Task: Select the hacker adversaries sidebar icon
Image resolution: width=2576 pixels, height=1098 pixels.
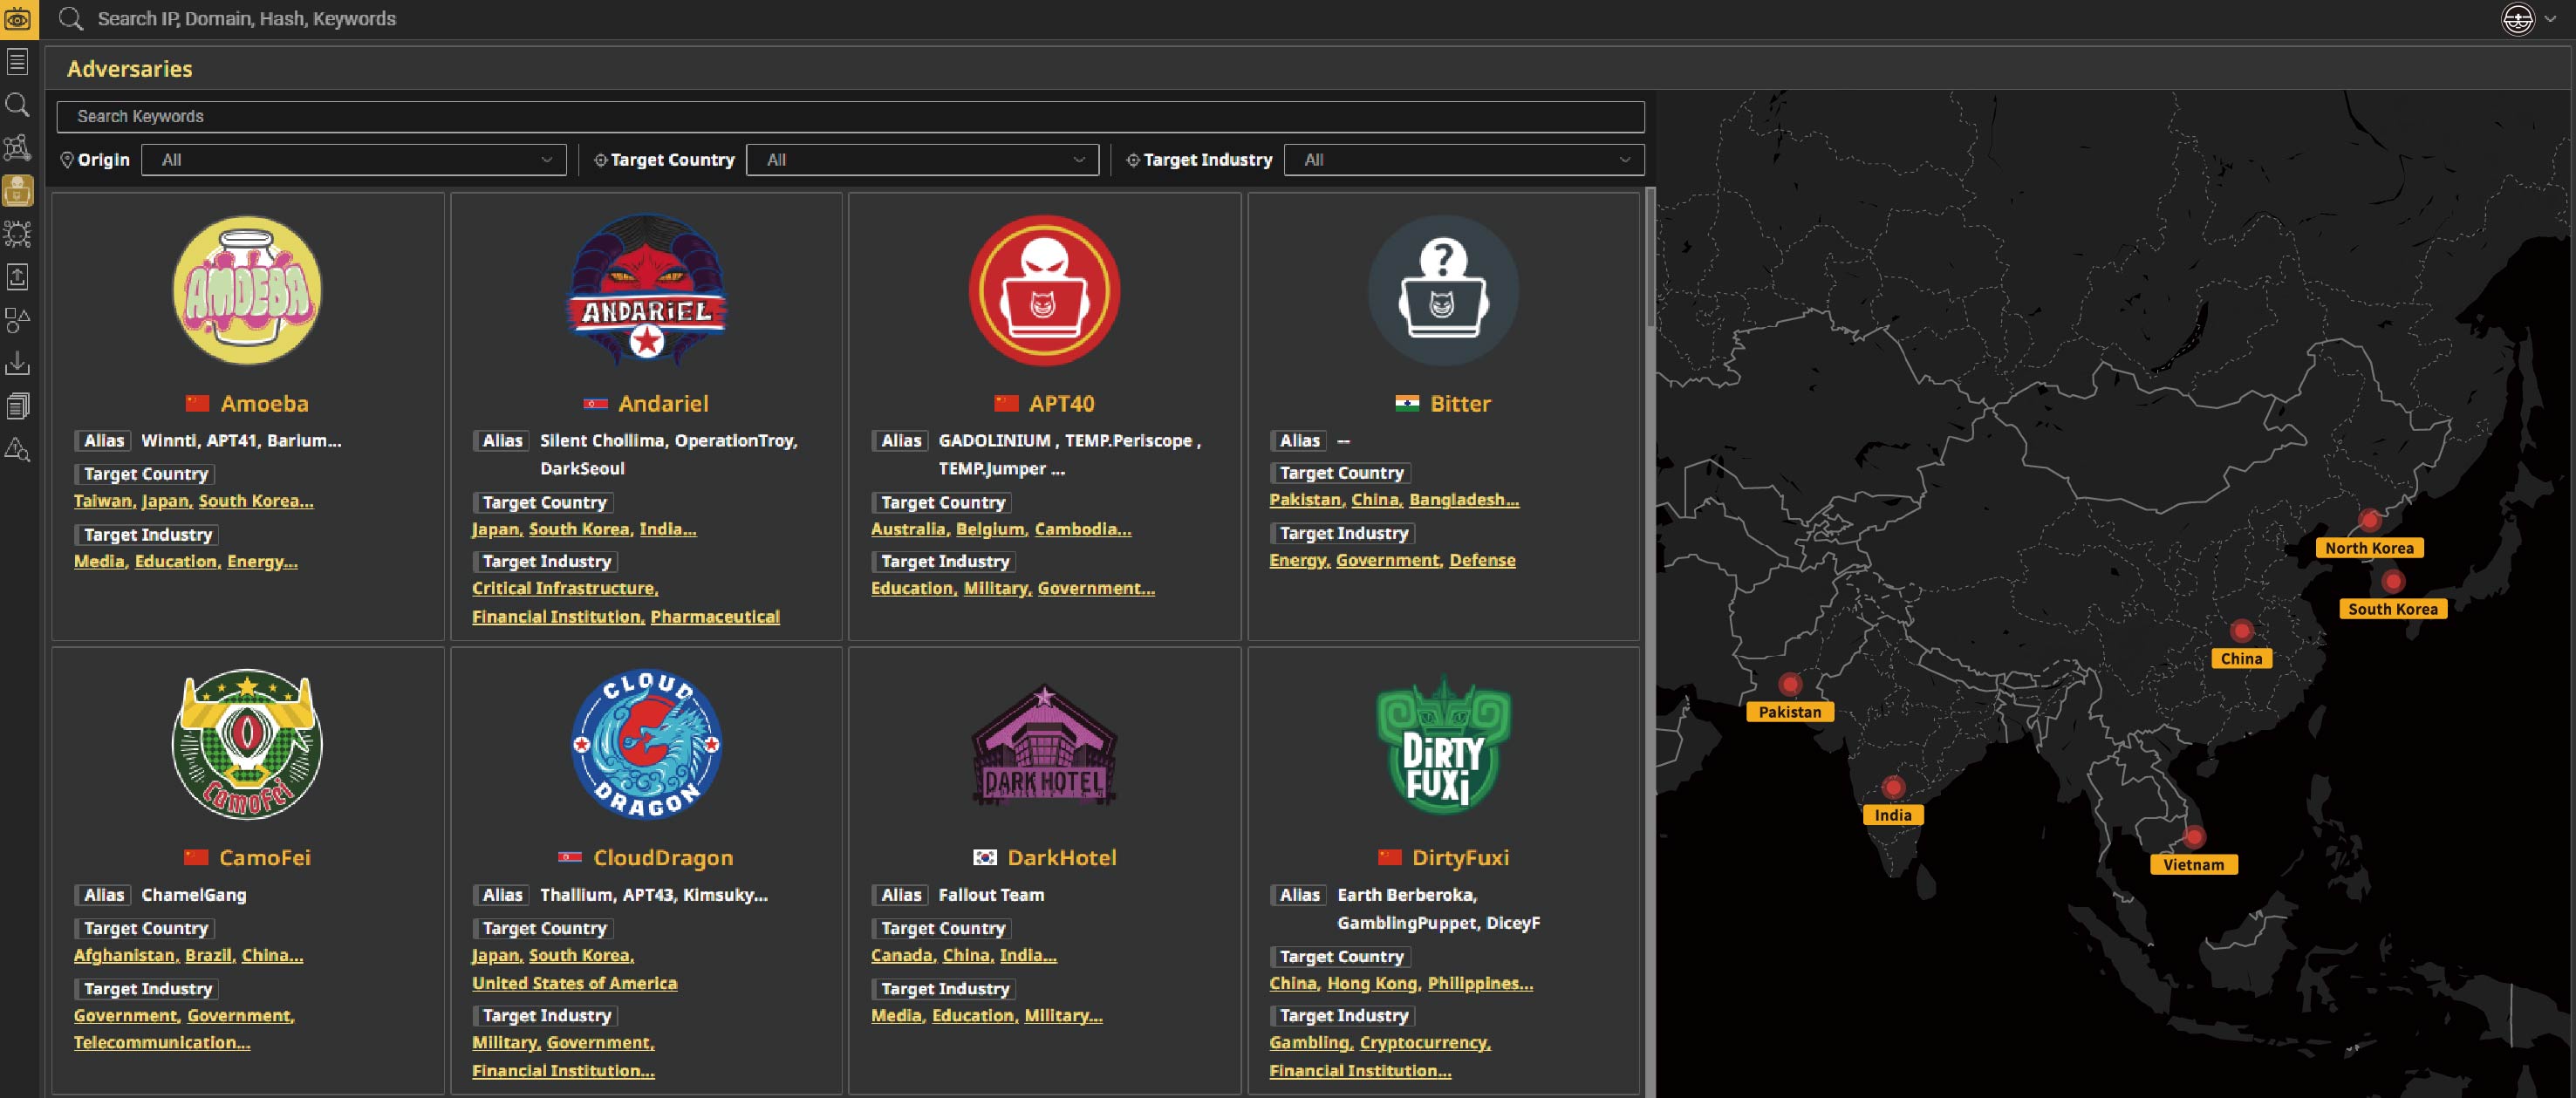Action: pyautogui.click(x=18, y=190)
